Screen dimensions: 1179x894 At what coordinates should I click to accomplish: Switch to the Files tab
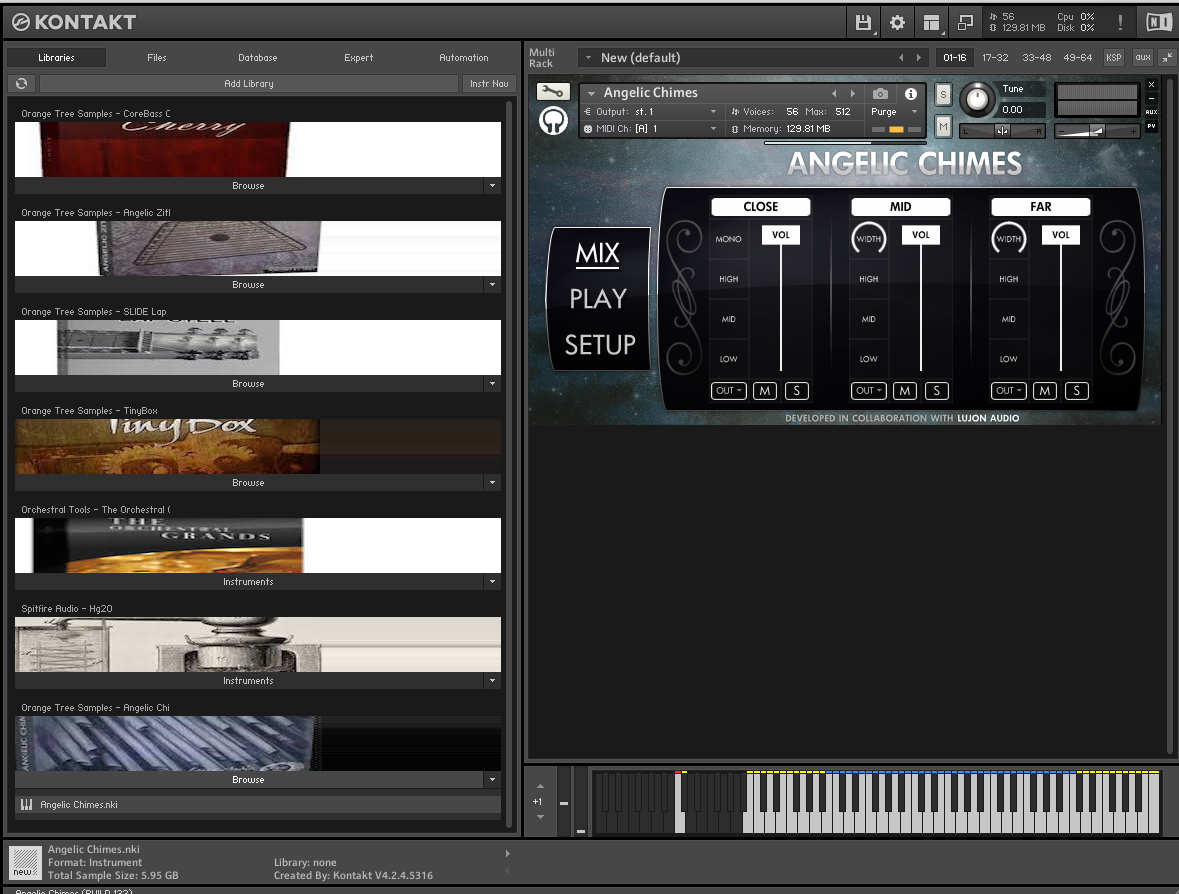(156, 58)
